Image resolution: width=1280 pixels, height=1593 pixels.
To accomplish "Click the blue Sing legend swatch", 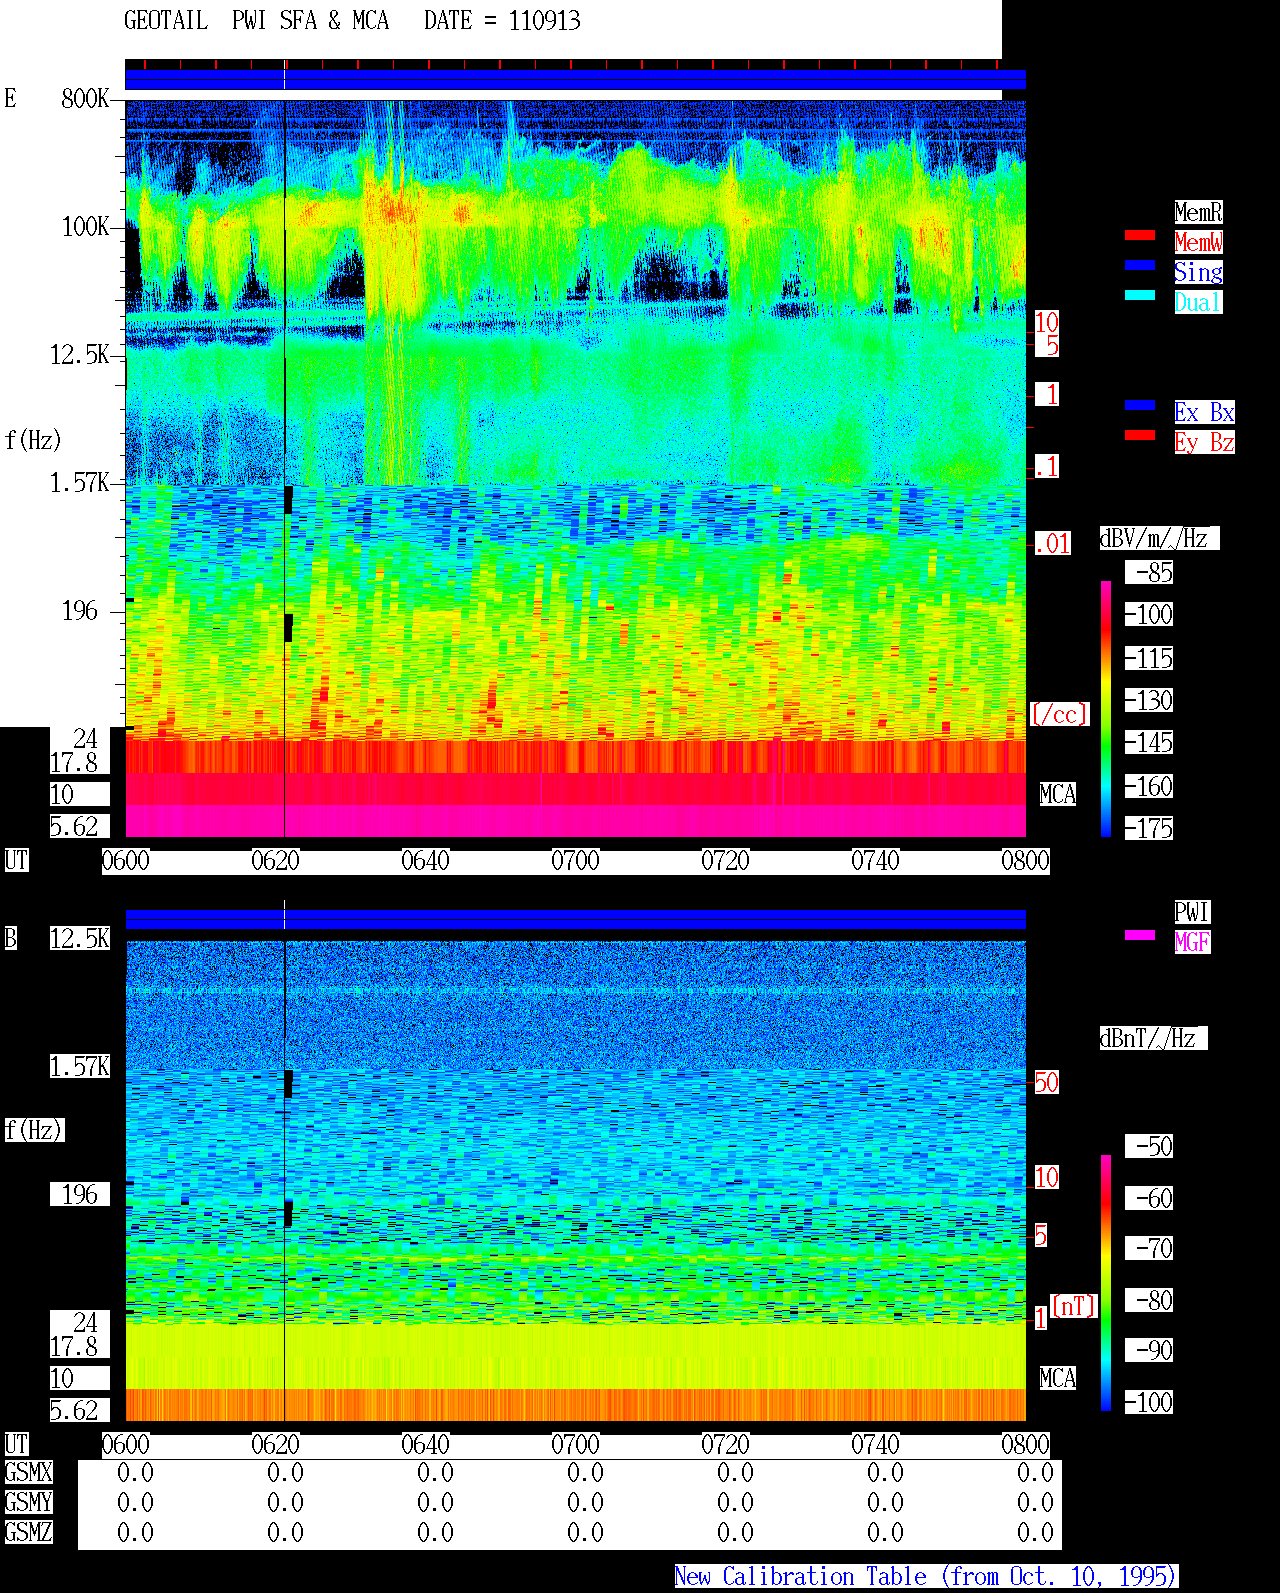I will point(1140,266).
